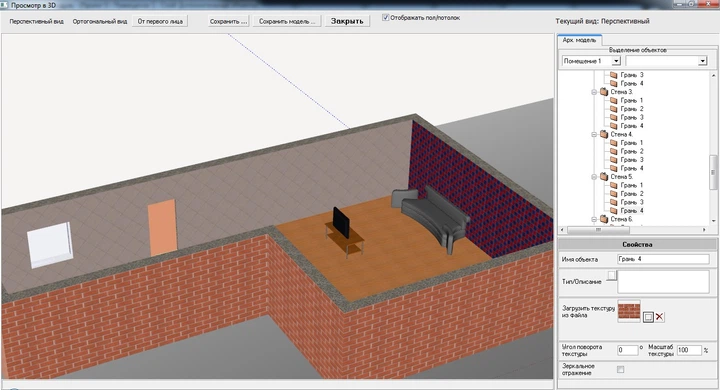Collapse the Стена 6 tree node
Viewport: 720px width, 390px height.
coord(594,220)
